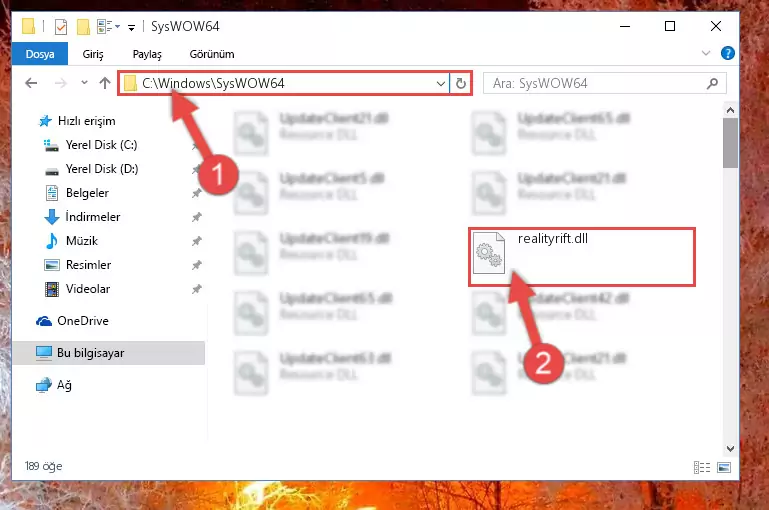This screenshot has width=769, height=510.
Task: Select Yerel Disk (C:) in sidebar
Action: click(x=102, y=145)
